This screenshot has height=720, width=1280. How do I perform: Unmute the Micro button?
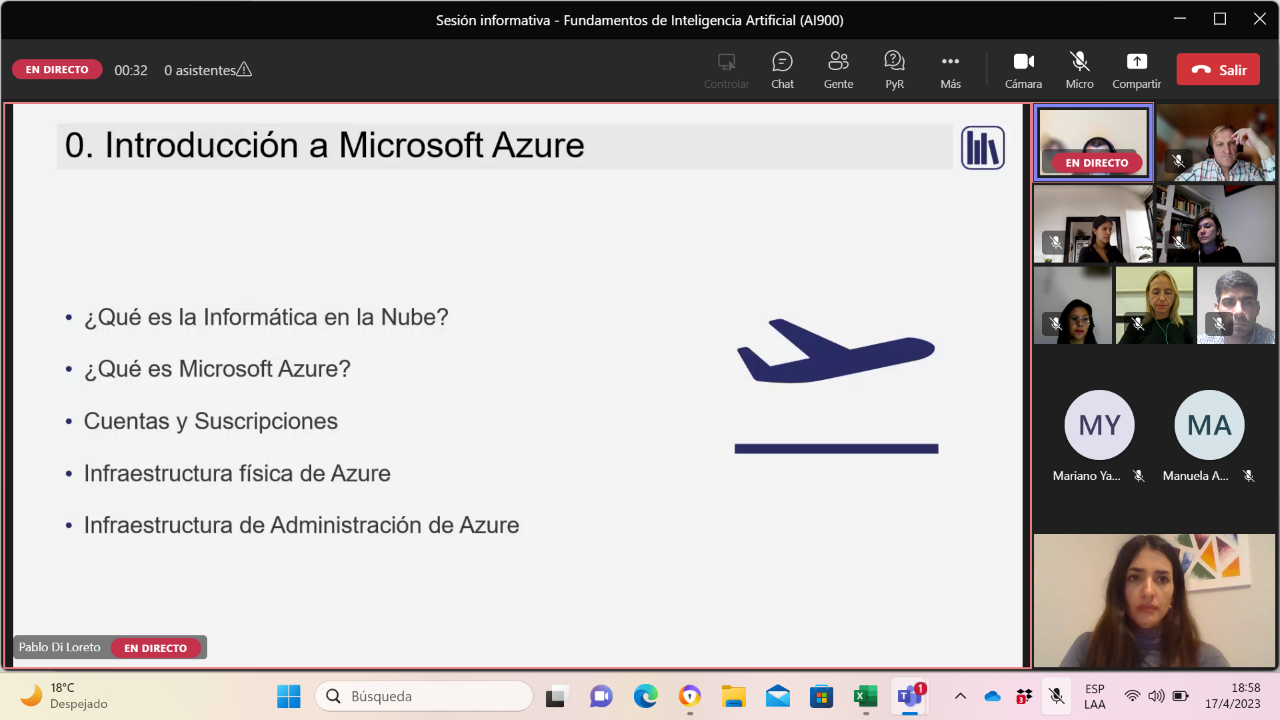pos(1079,70)
